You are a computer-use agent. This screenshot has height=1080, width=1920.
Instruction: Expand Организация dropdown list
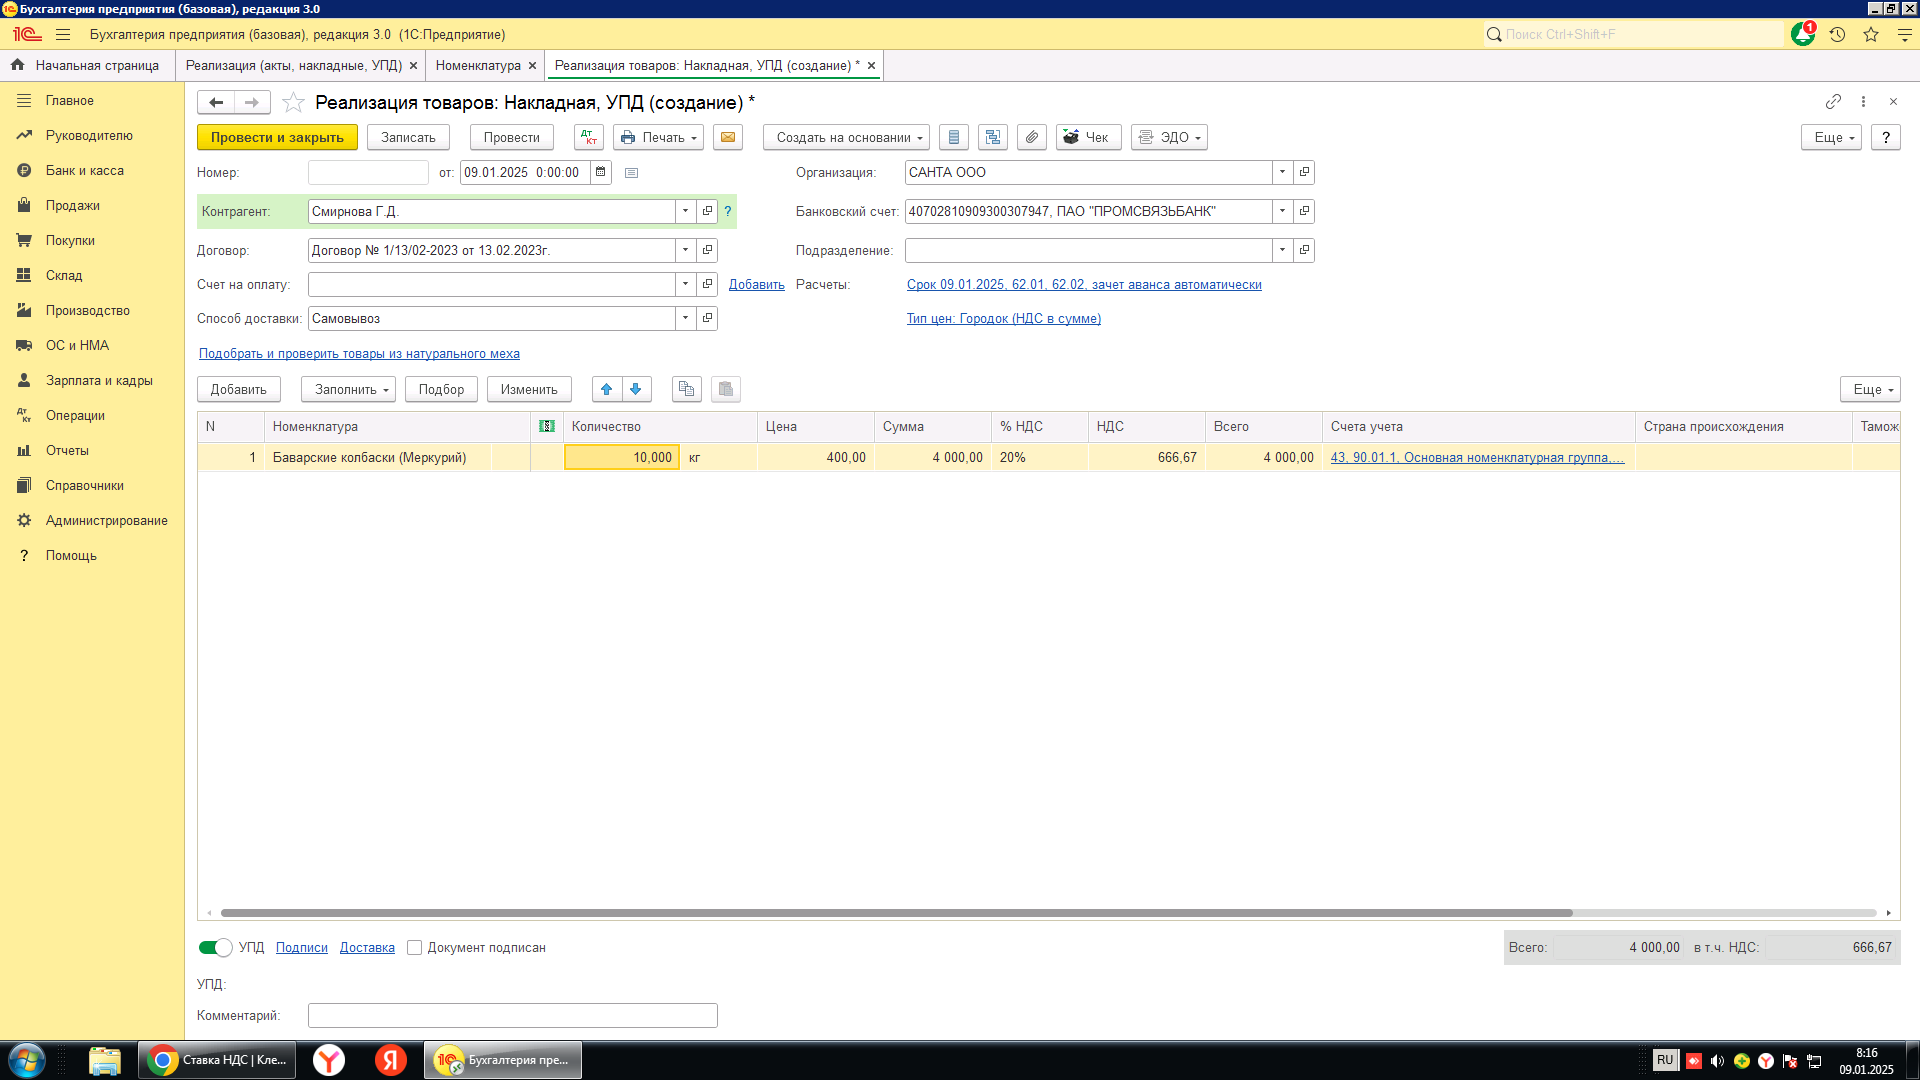tap(1282, 172)
